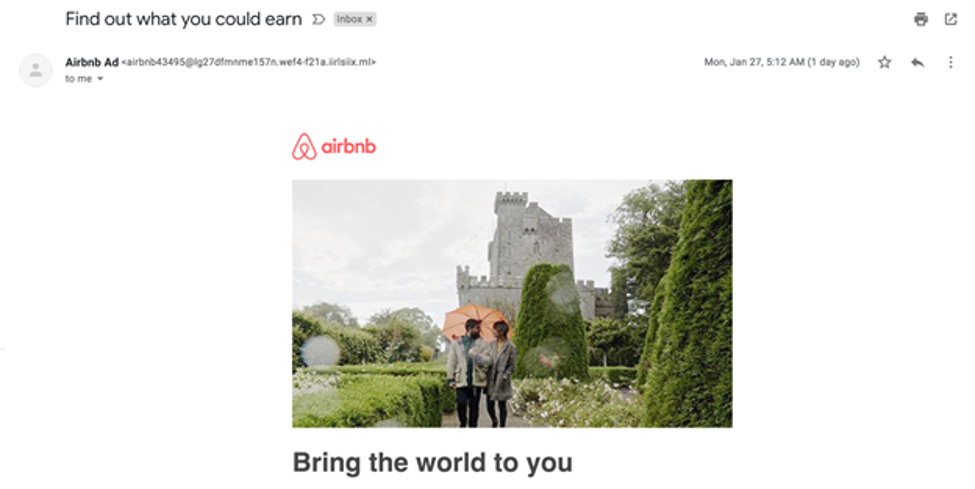Select the sender email address text
Viewport: 975px width, 489px height.
coord(249,62)
